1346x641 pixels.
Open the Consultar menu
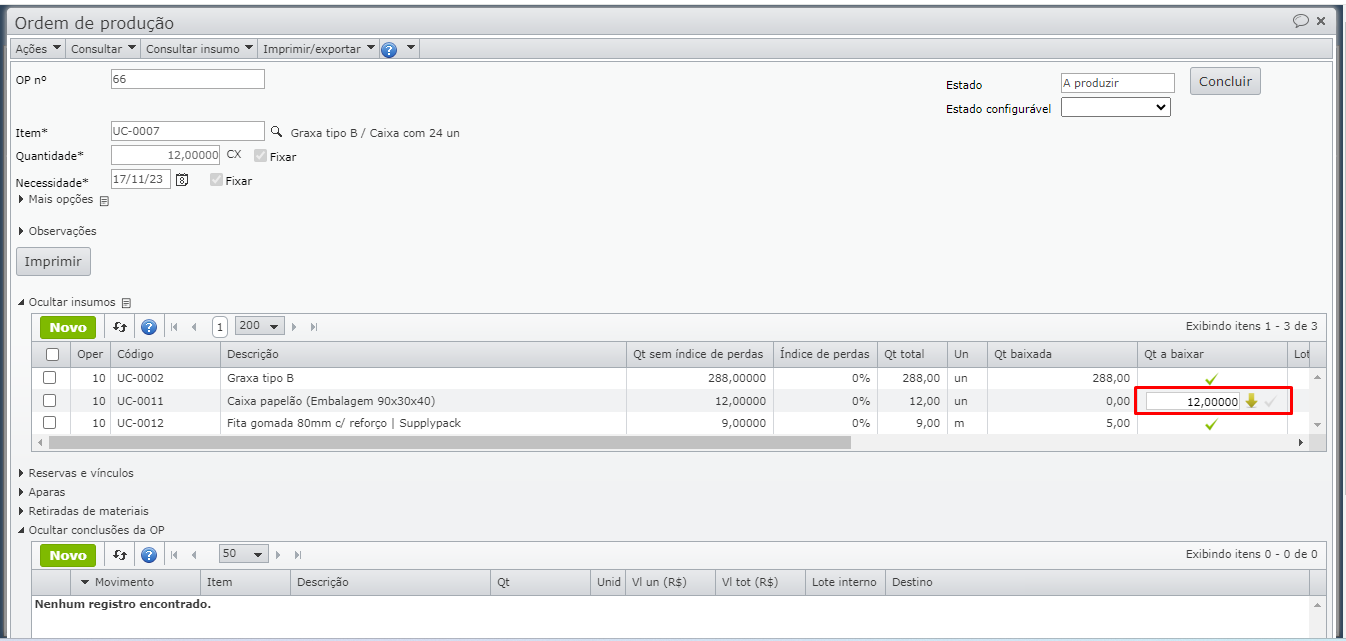click(104, 48)
